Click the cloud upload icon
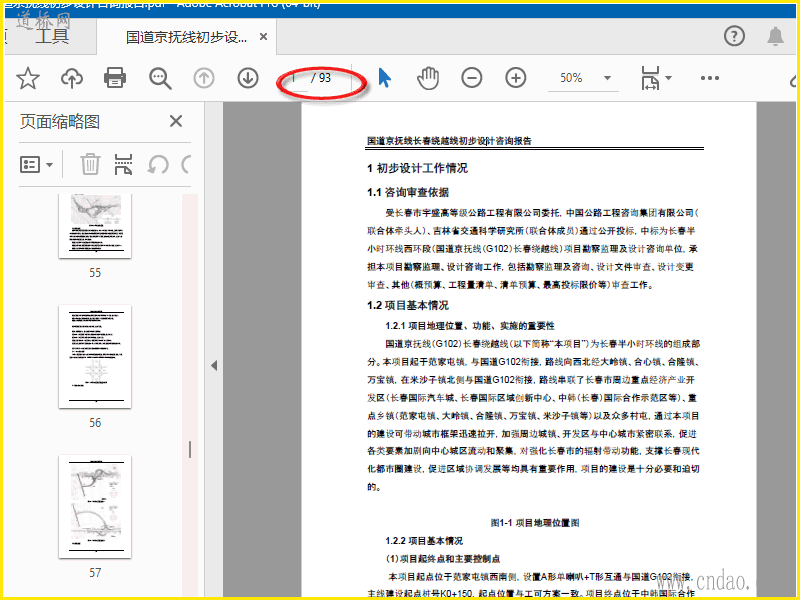The width and height of the screenshot is (800, 600). click(72, 78)
